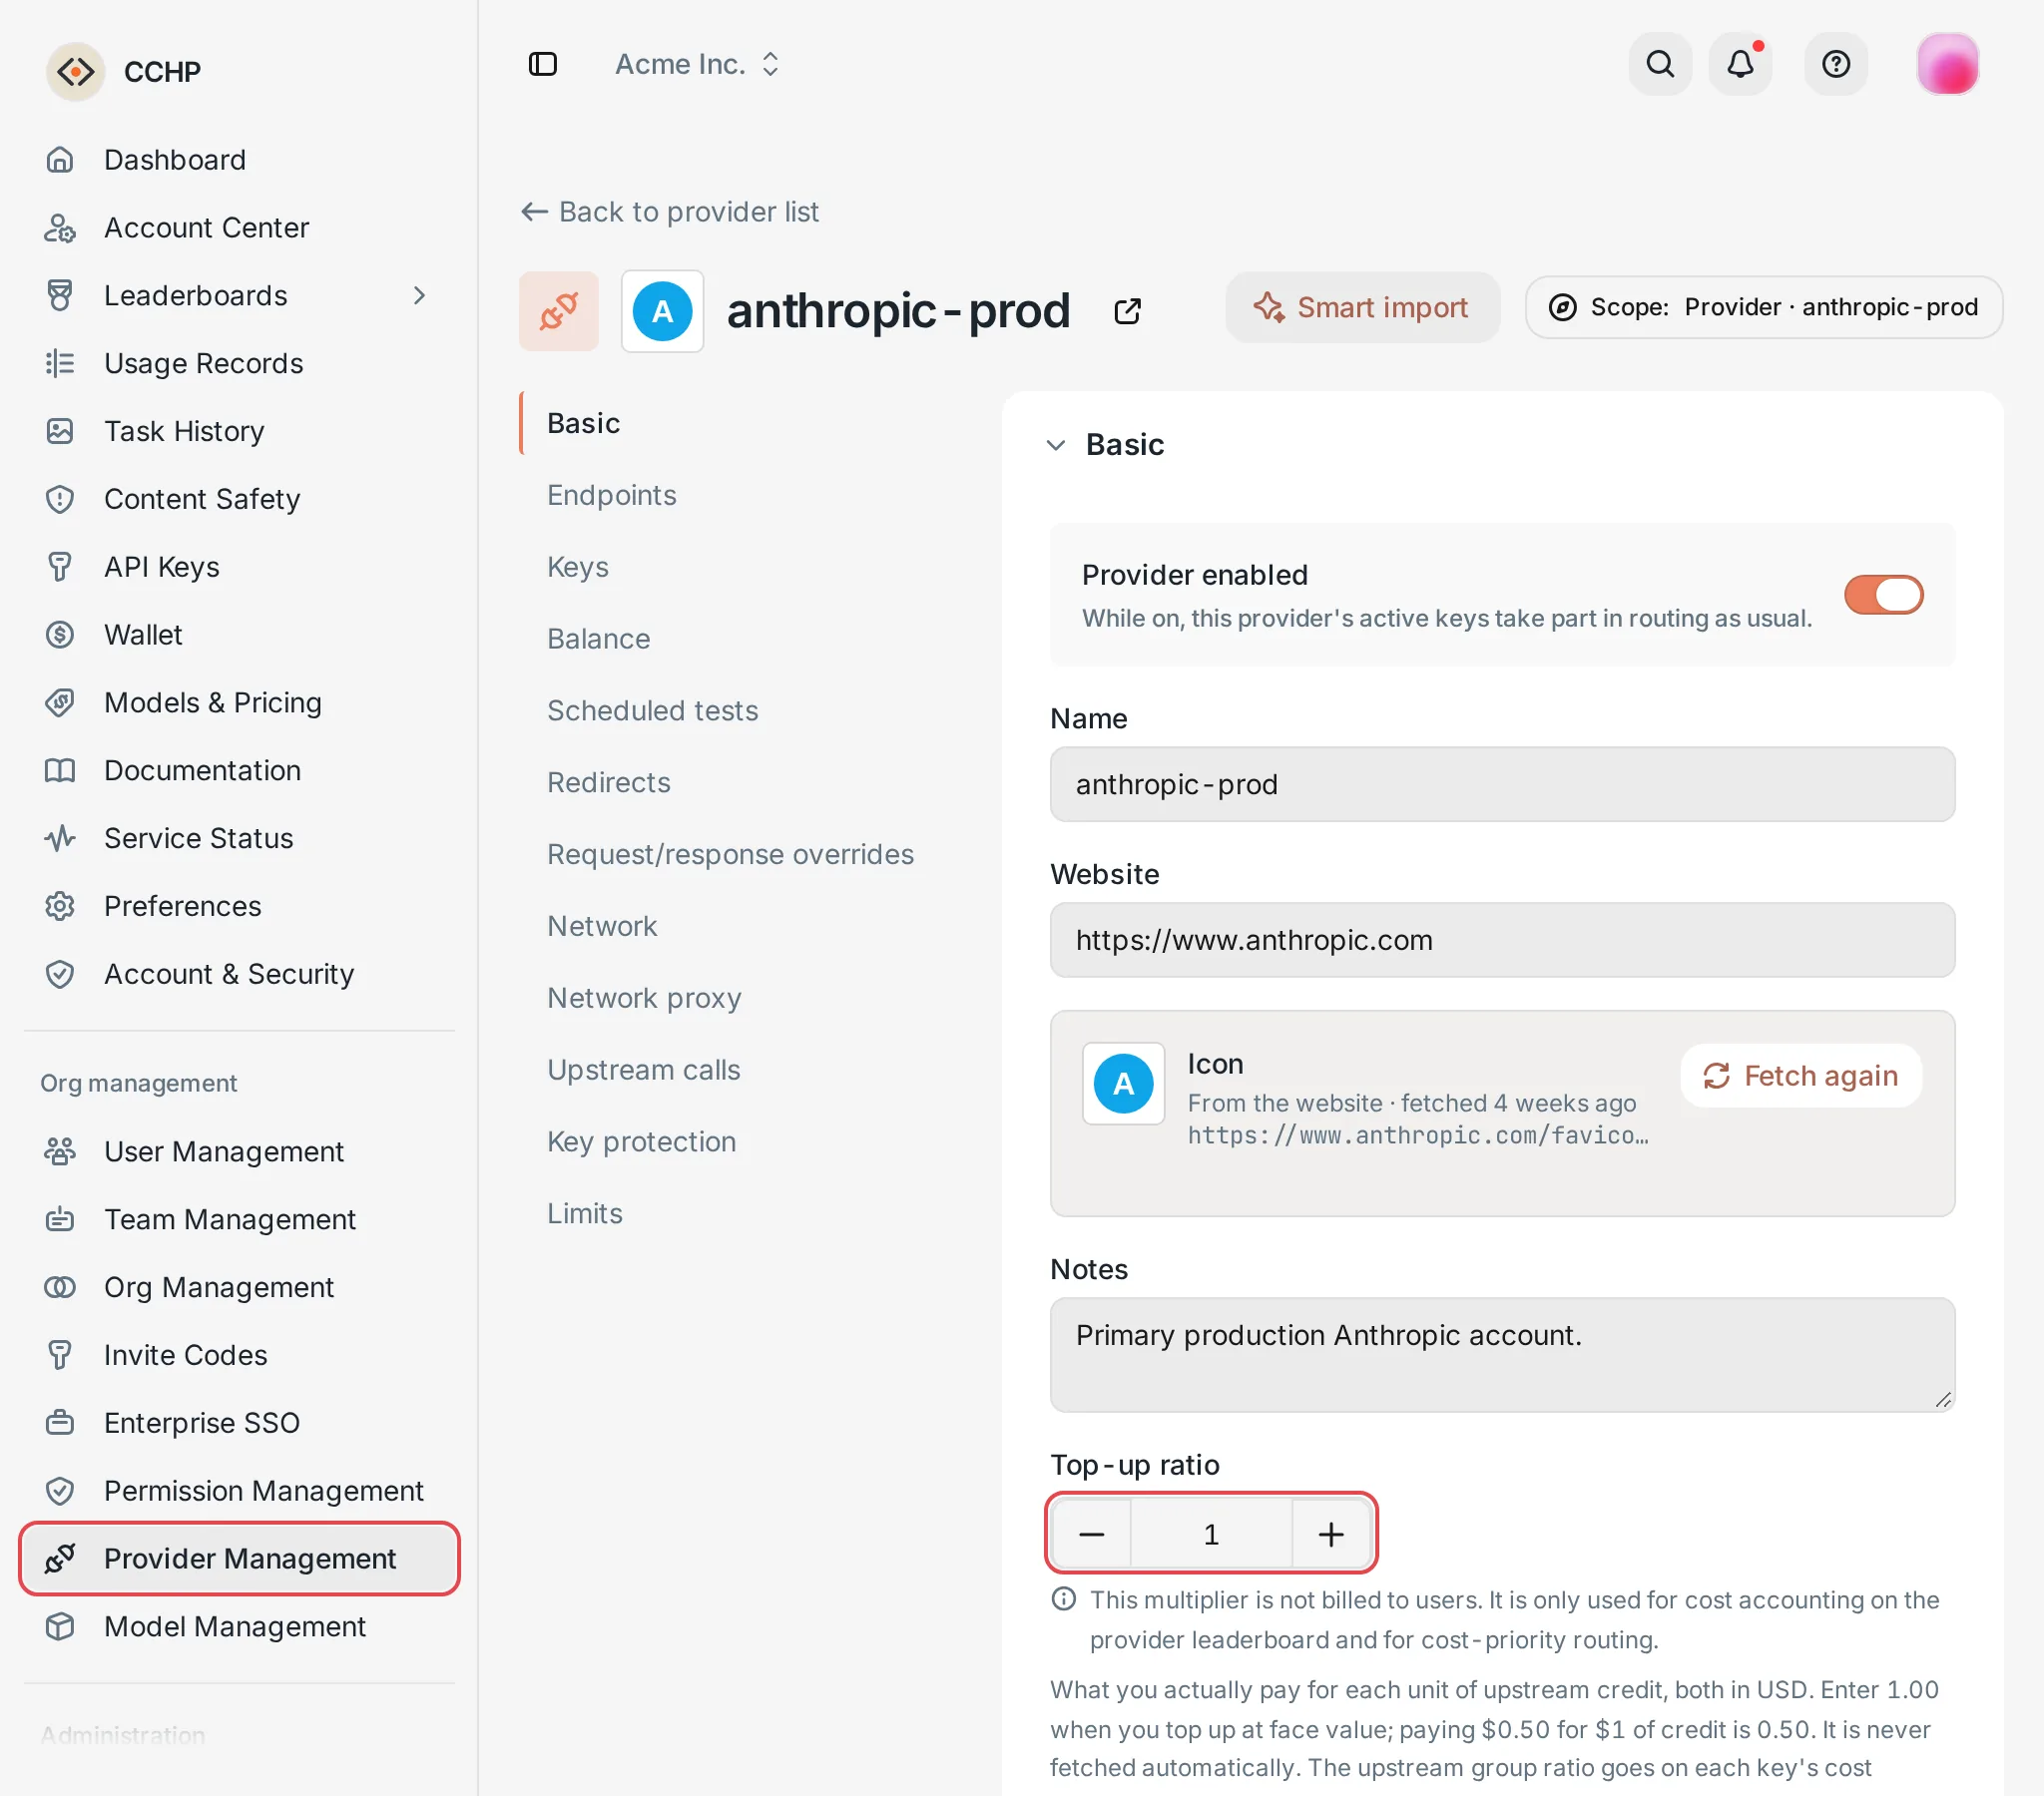Open Model Management in sidebar
This screenshot has height=1796, width=2044.
click(239, 1626)
